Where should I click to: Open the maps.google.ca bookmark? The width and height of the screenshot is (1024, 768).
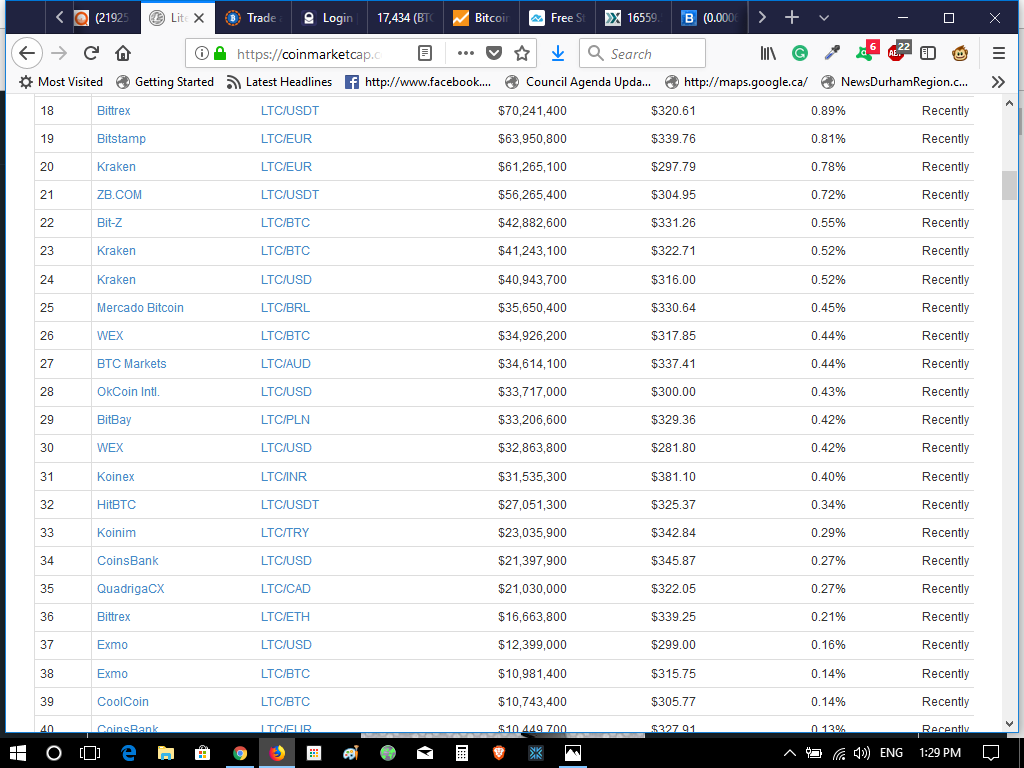pos(736,82)
